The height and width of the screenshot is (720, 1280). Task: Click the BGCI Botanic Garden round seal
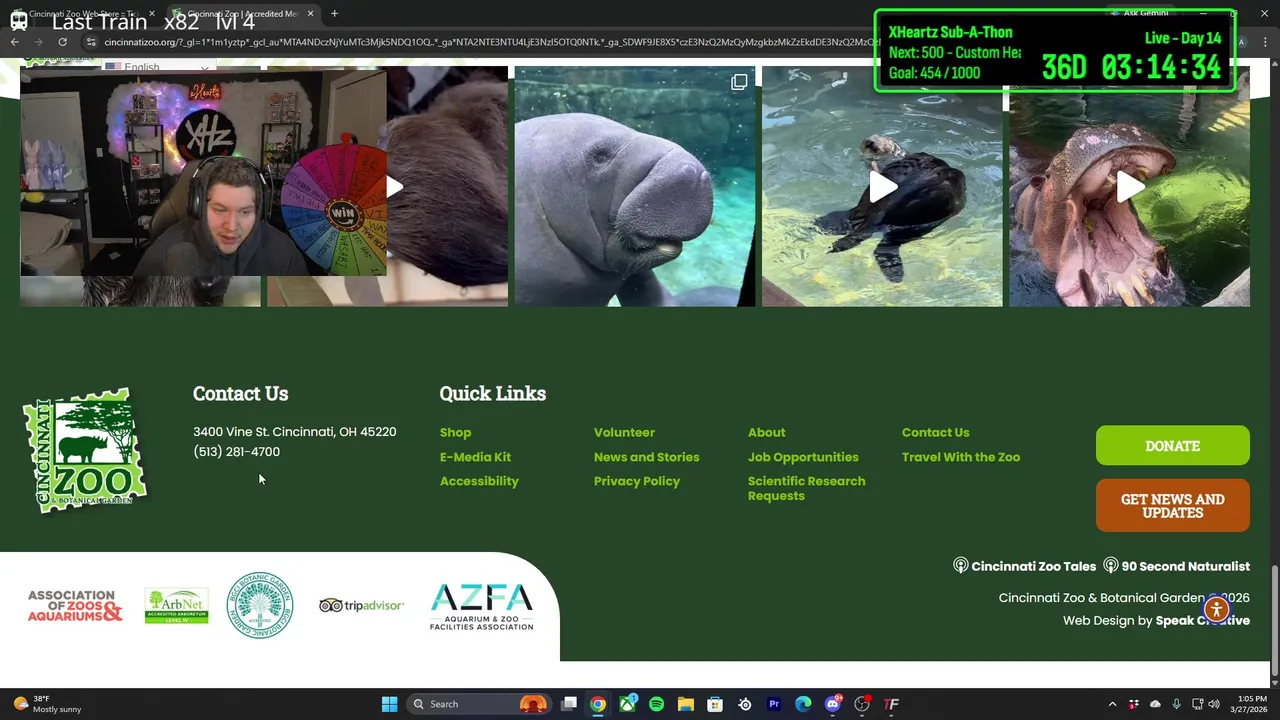(260, 605)
